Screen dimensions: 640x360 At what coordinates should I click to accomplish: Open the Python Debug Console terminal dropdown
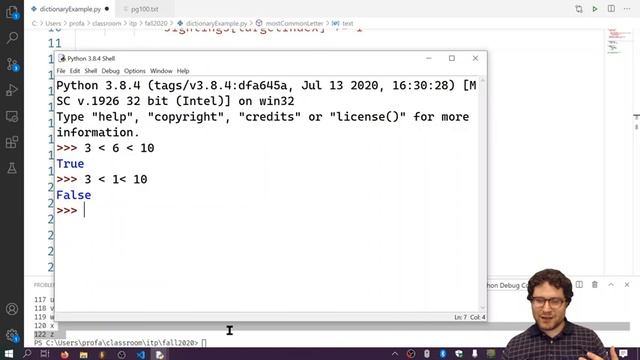coord(507,285)
